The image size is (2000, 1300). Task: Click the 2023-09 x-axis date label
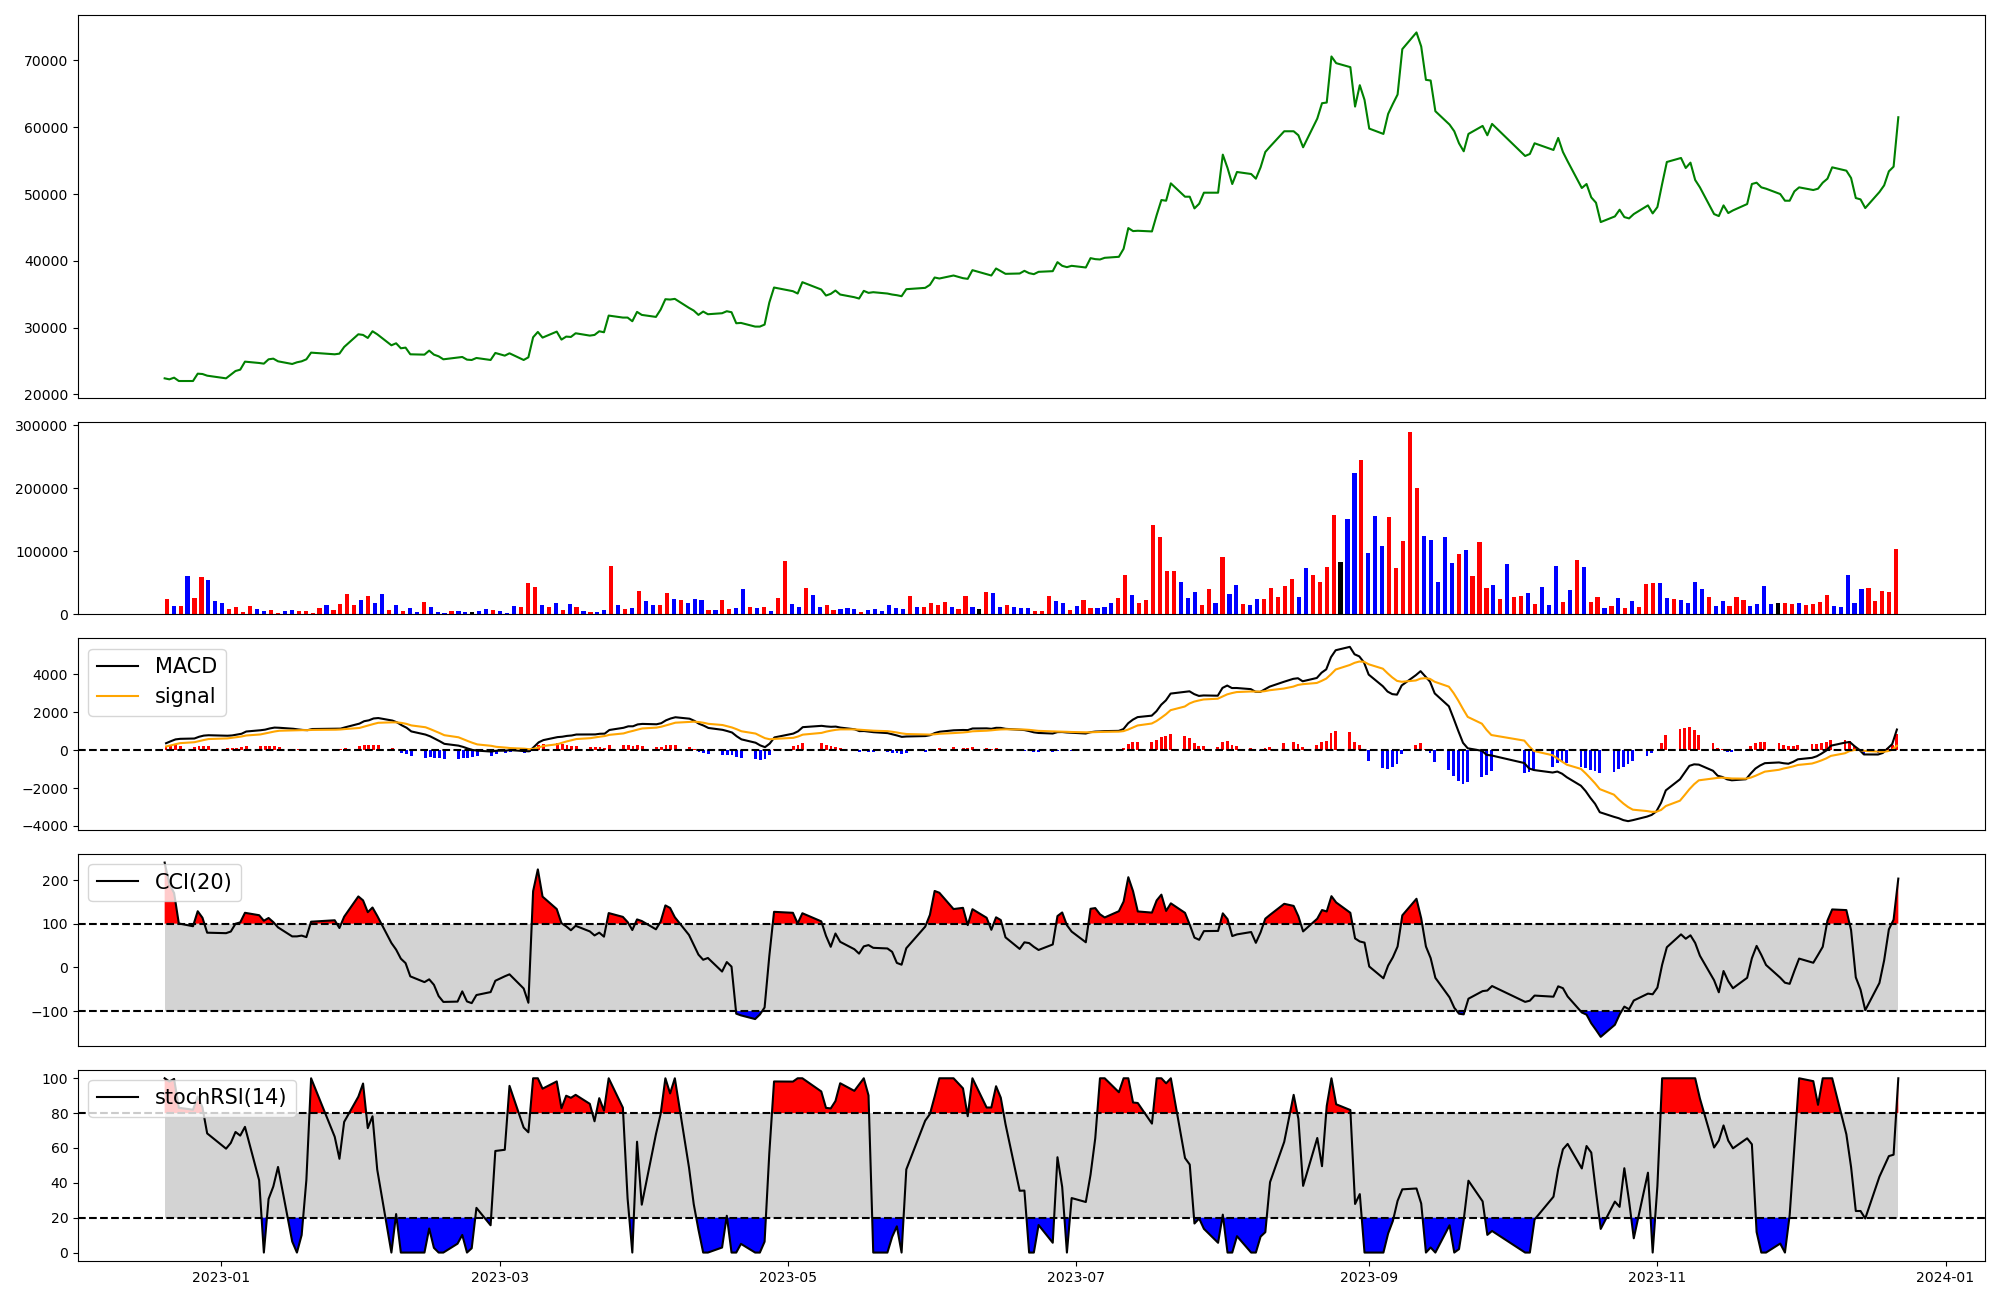[1369, 1276]
